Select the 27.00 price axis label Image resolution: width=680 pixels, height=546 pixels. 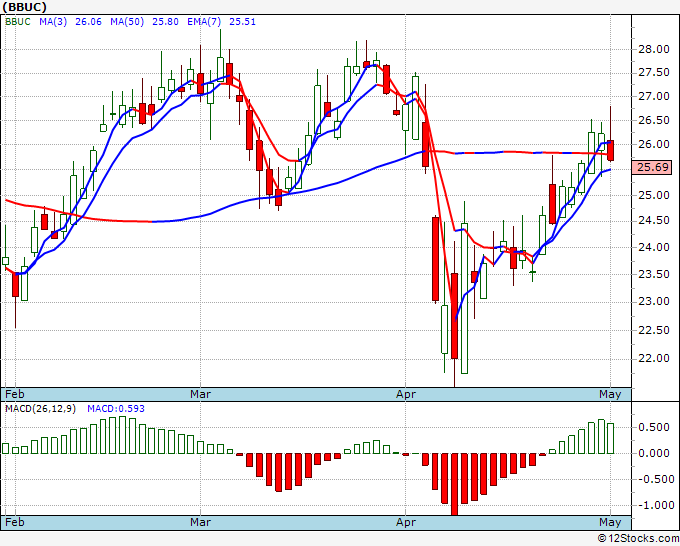tap(654, 96)
